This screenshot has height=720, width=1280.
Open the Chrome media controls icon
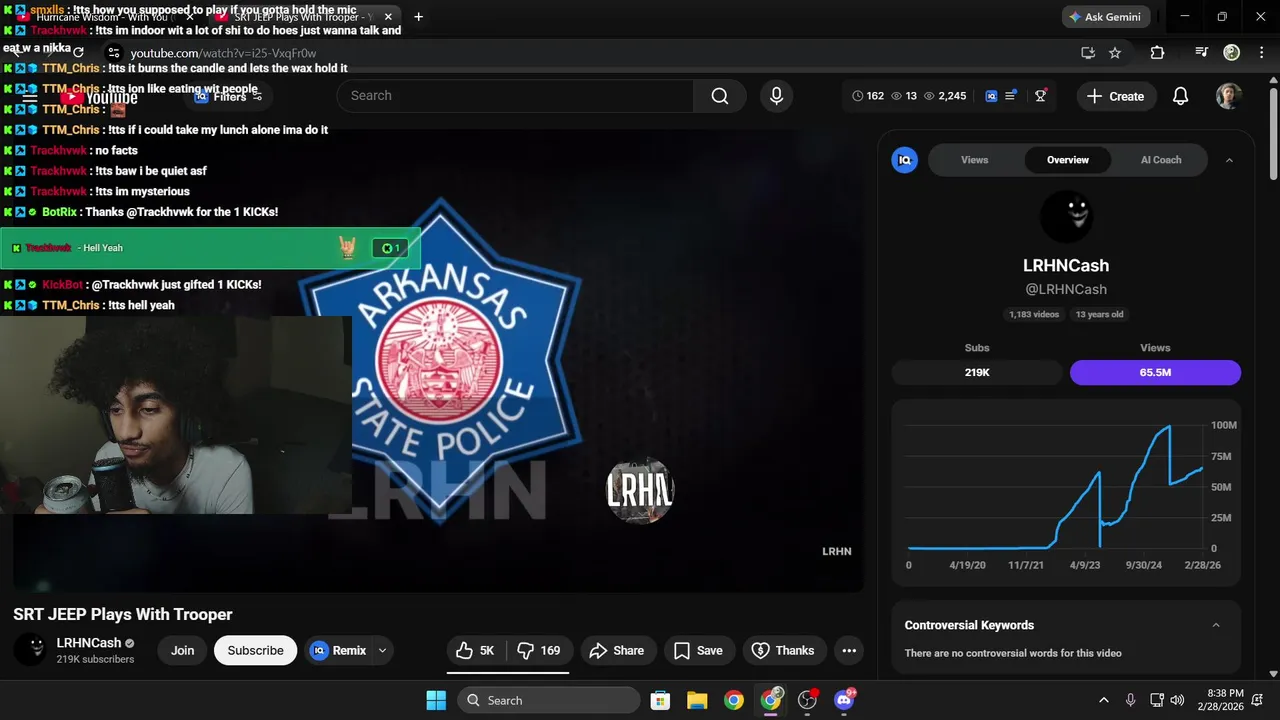(x=1202, y=53)
